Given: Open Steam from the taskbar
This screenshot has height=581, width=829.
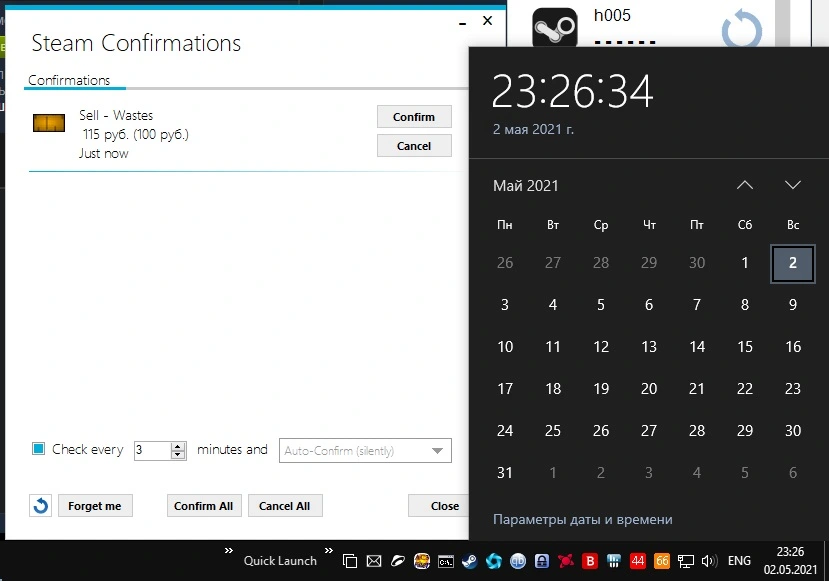Looking at the screenshot, I should click(469, 561).
